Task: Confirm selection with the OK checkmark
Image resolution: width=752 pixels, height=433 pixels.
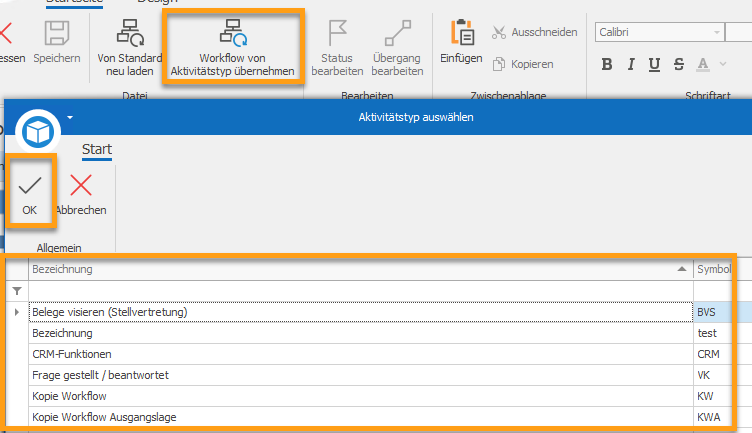Action: click(30, 194)
